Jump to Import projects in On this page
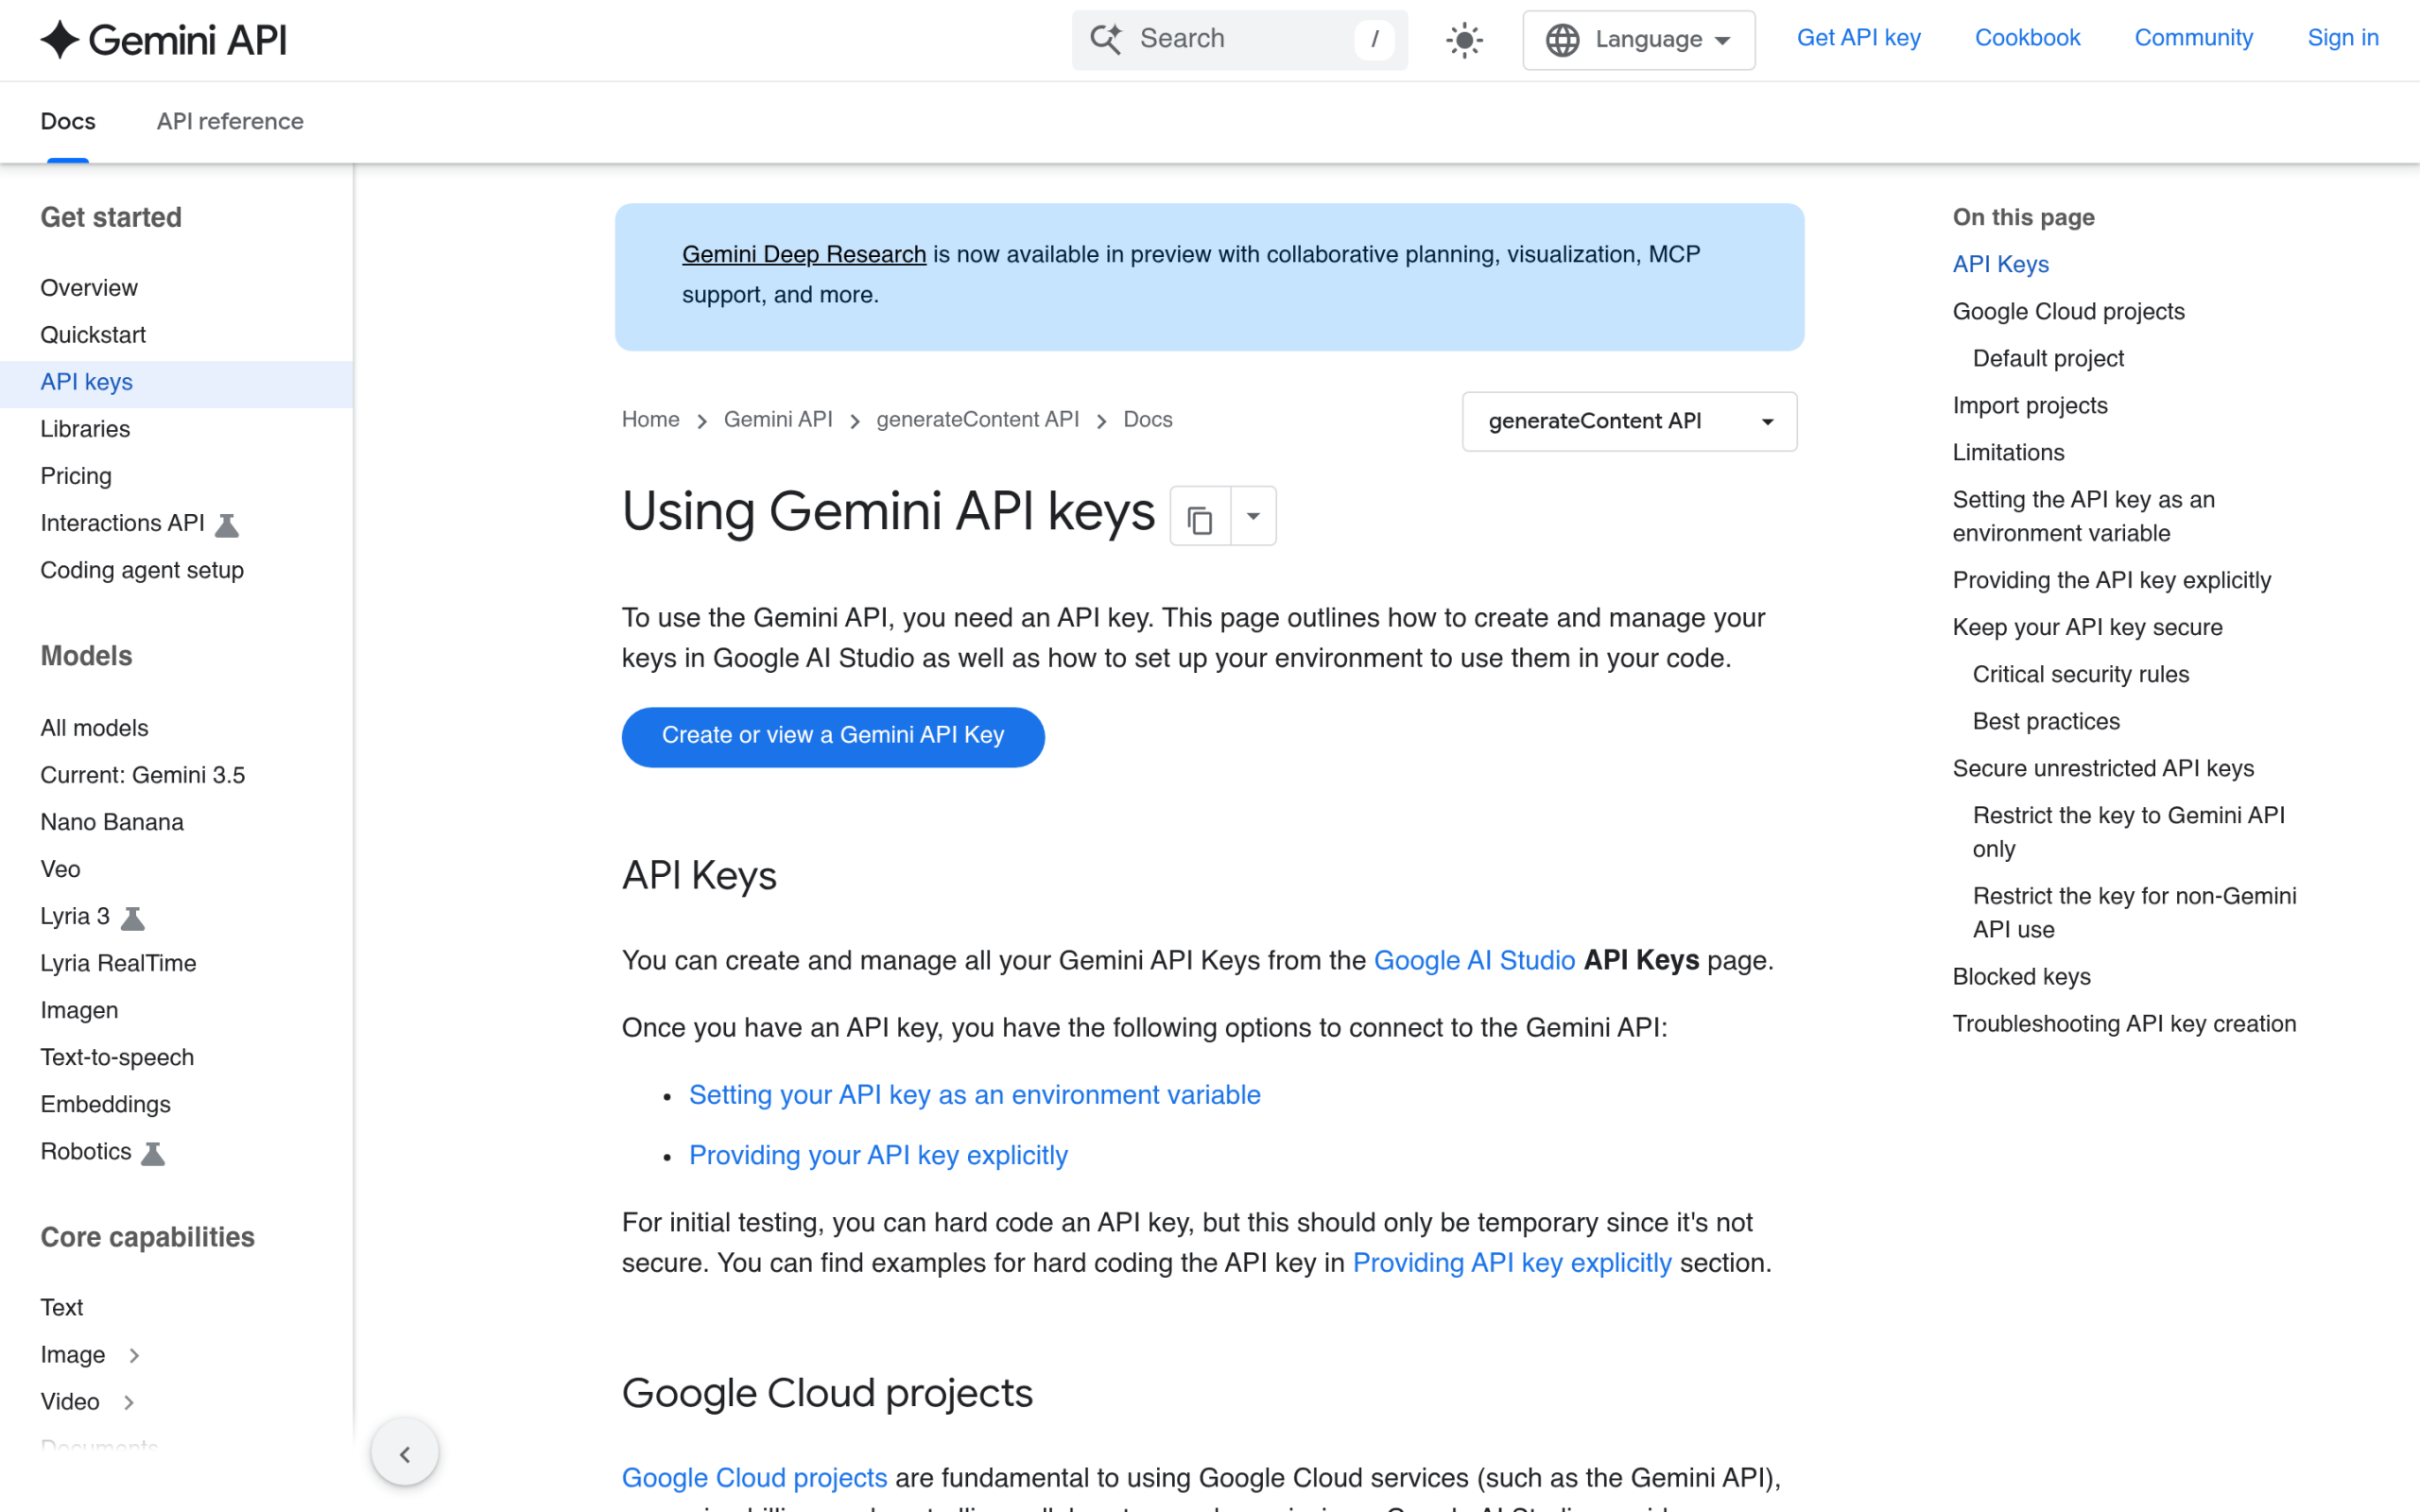 [x=2030, y=405]
